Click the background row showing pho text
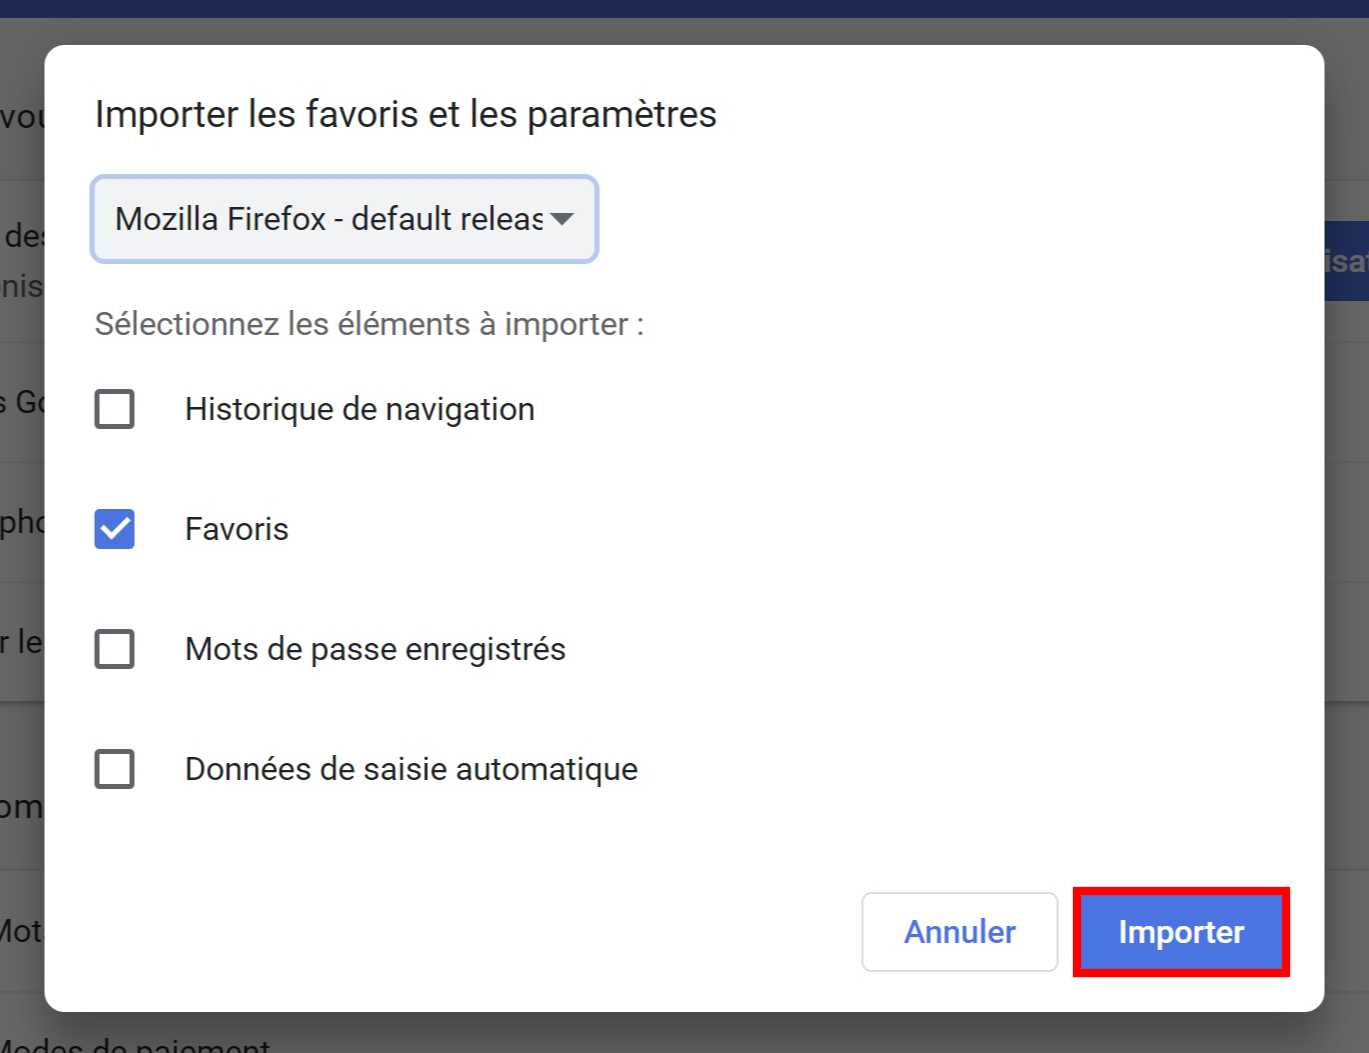Viewport: 1369px width, 1053px height. click(x=22, y=522)
